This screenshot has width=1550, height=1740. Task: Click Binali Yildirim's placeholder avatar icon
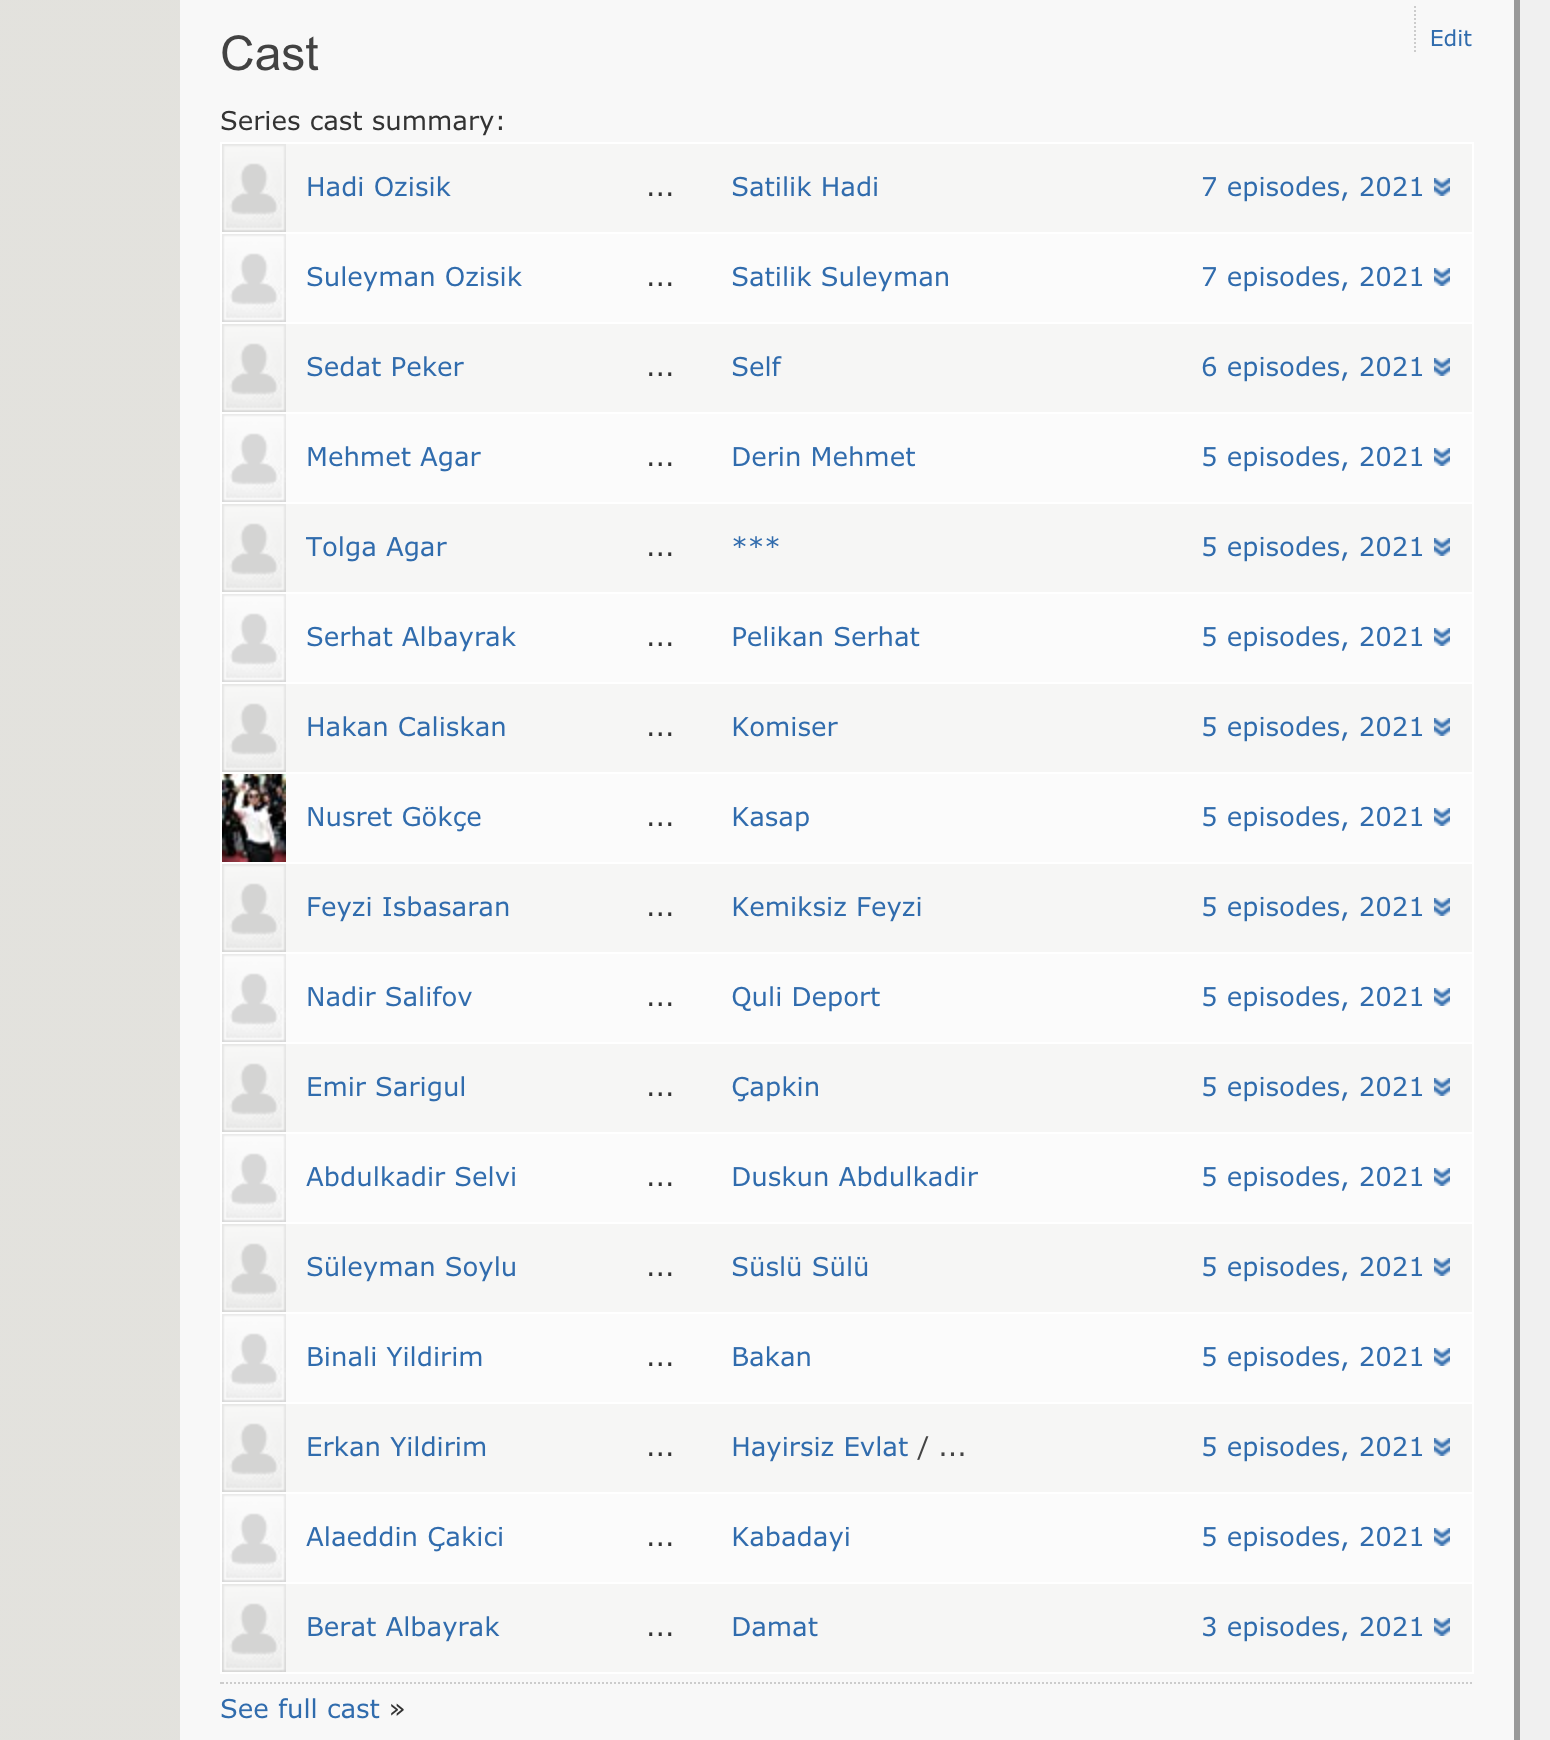pyautogui.click(x=253, y=1358)
